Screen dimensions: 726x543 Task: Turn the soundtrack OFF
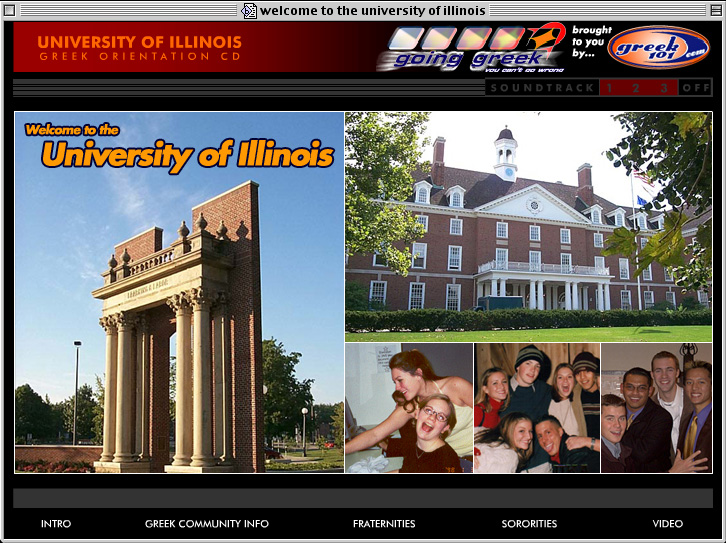coord(696,88)
